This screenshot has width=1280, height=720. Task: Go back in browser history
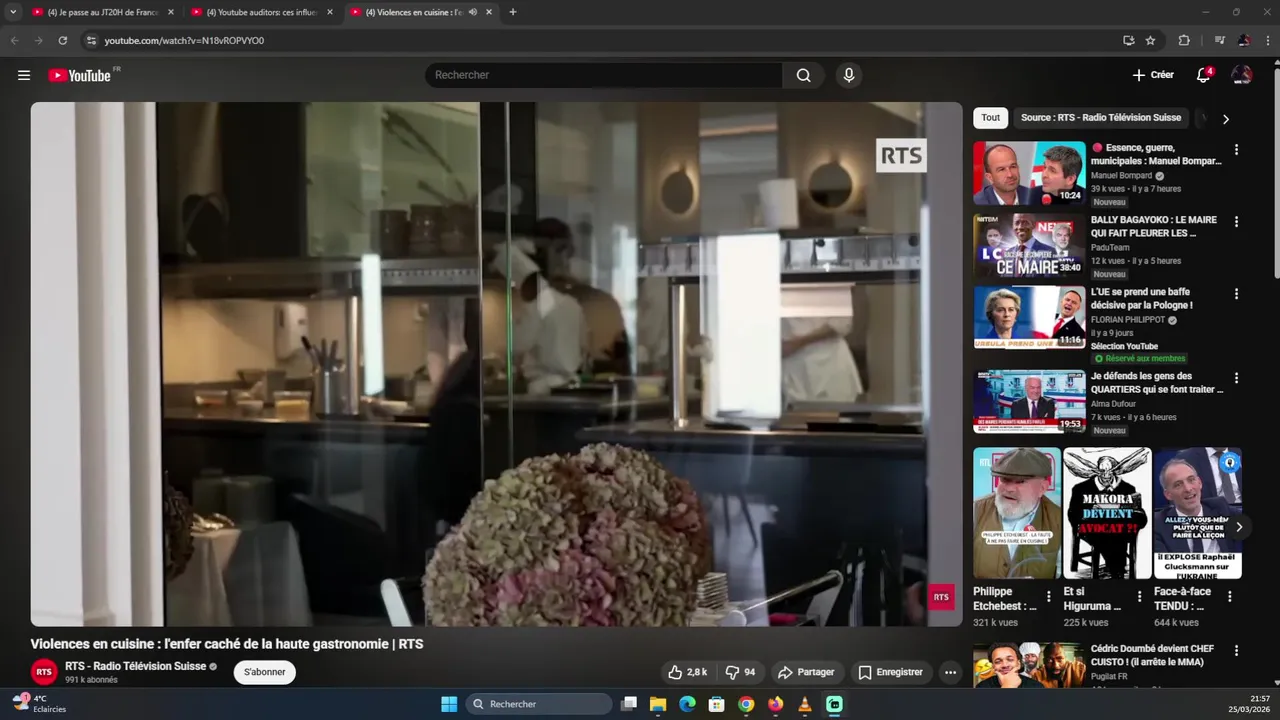coord(14,41)
